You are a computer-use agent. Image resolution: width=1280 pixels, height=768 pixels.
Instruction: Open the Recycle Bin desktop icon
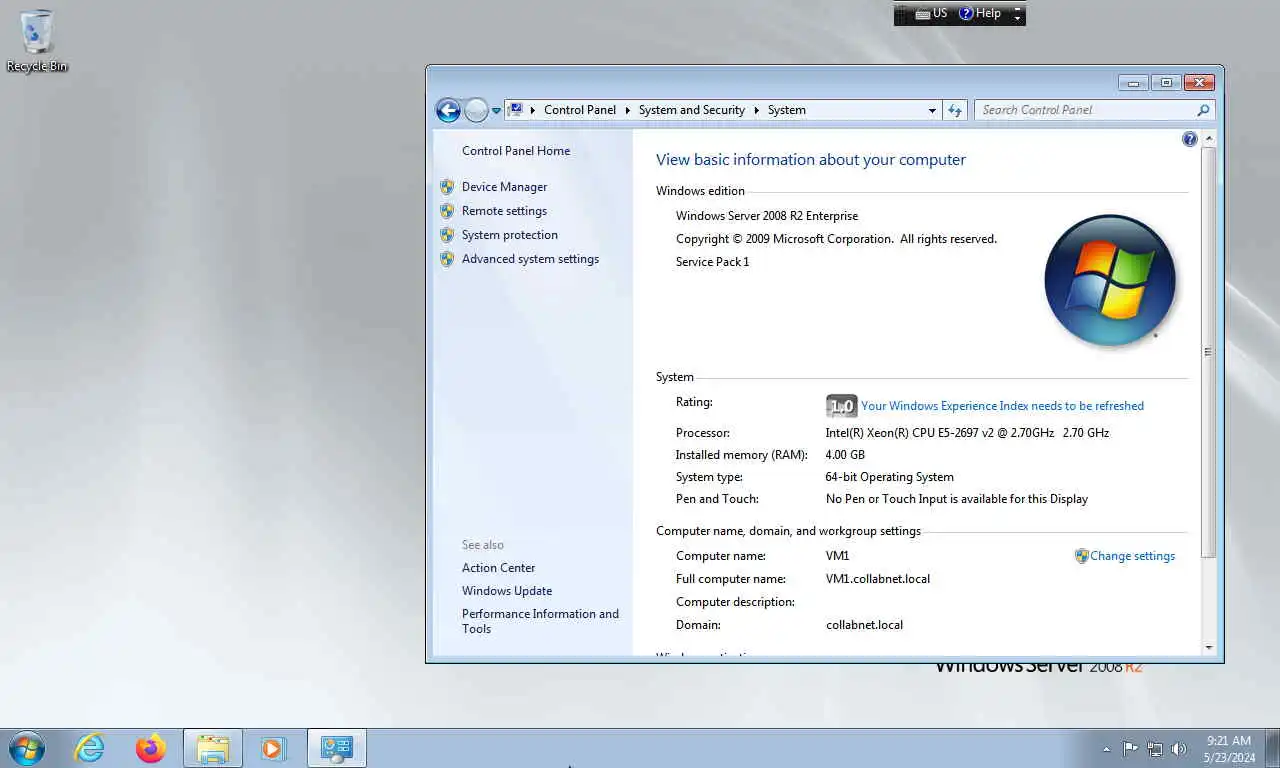pos(36,41)
